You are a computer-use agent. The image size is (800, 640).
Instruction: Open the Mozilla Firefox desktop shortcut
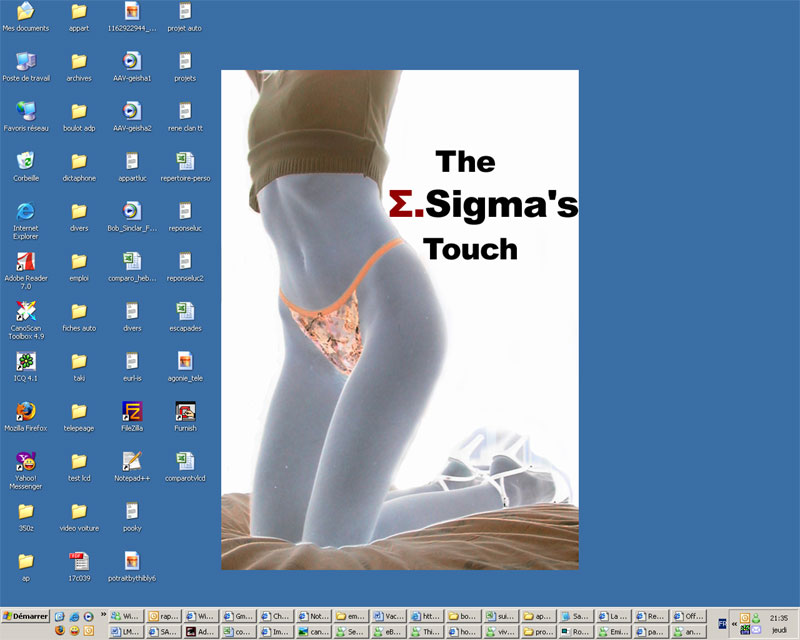(x=26, y=411)
